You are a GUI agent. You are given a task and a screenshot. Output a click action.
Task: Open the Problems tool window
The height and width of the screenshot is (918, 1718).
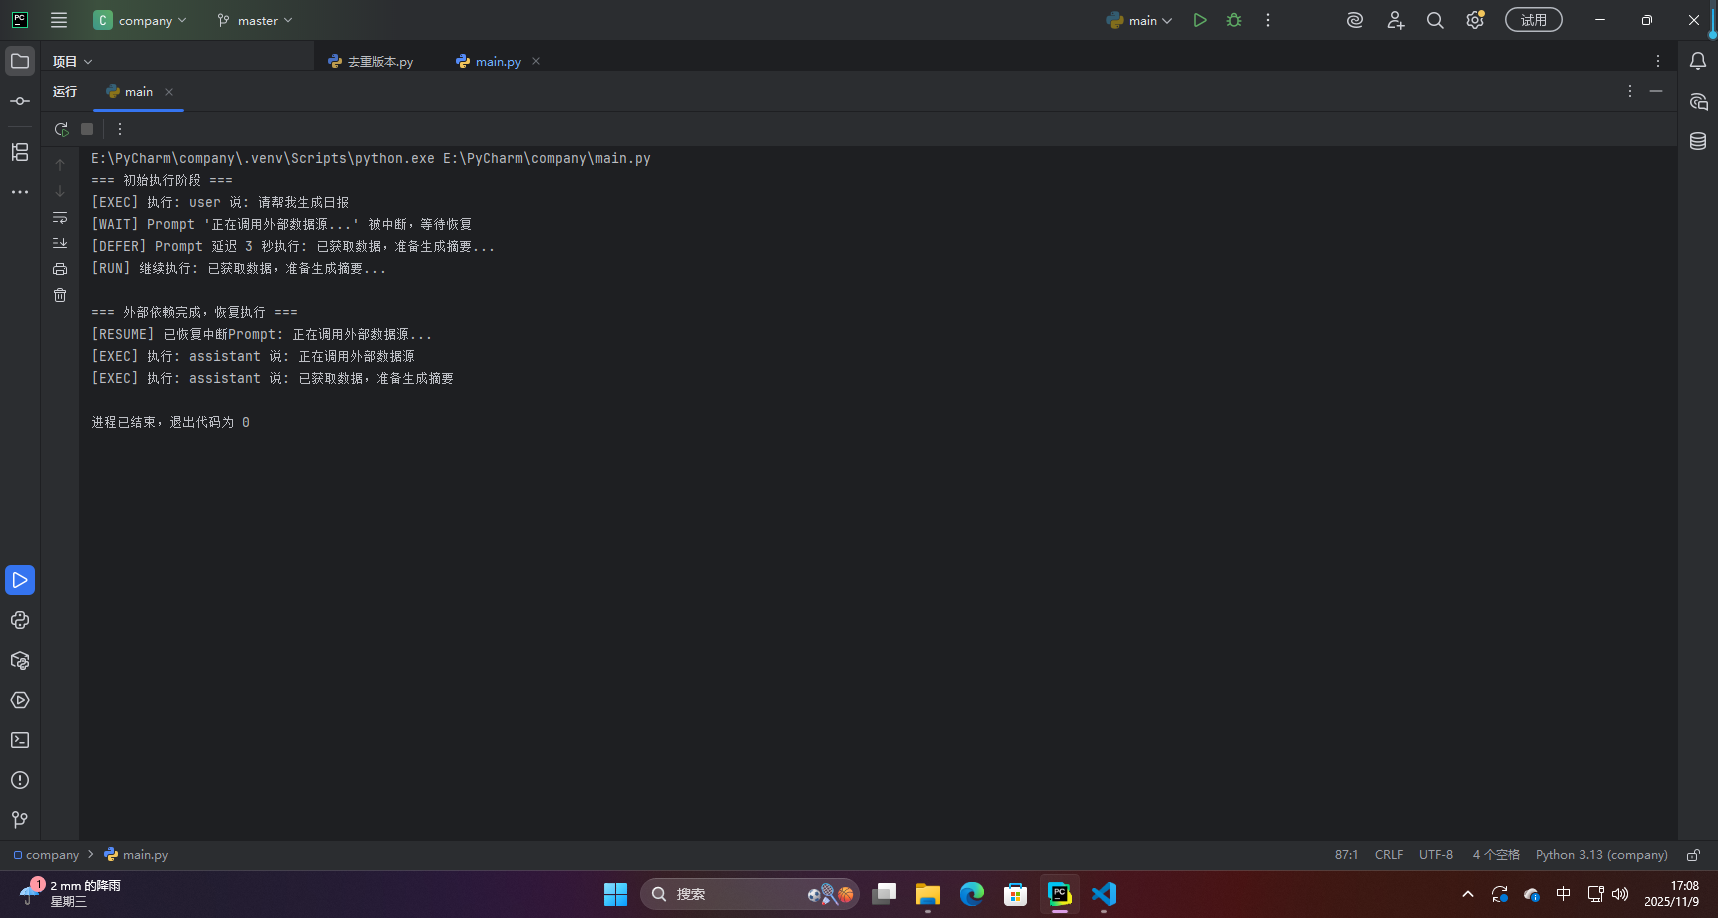[x=20, y=780]
